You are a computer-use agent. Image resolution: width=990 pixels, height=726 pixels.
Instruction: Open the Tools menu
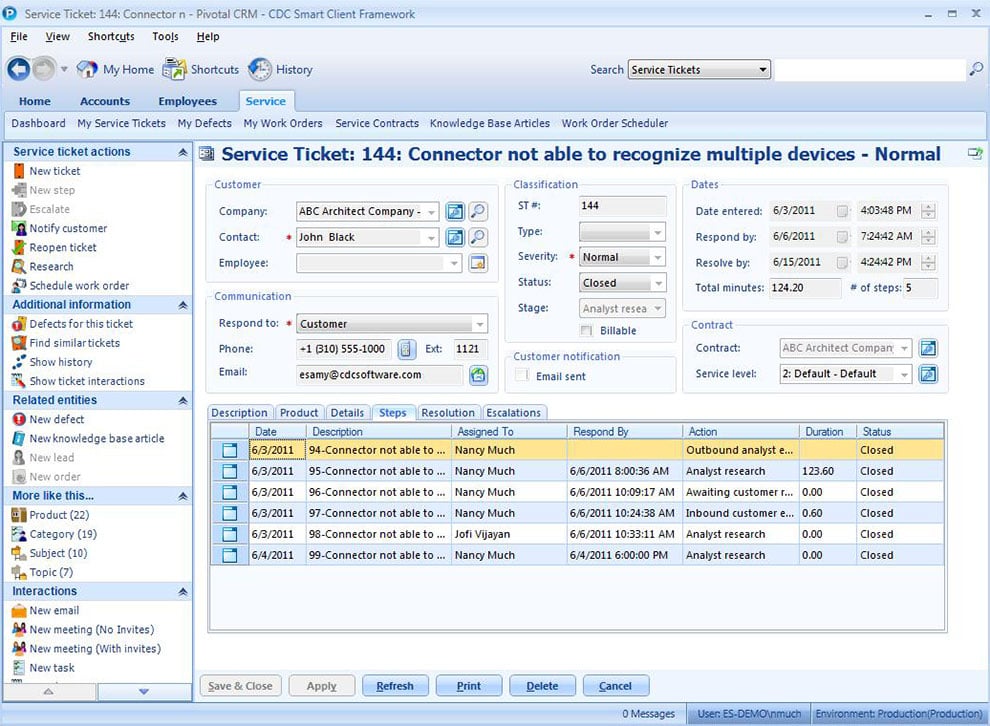(165, 37)
